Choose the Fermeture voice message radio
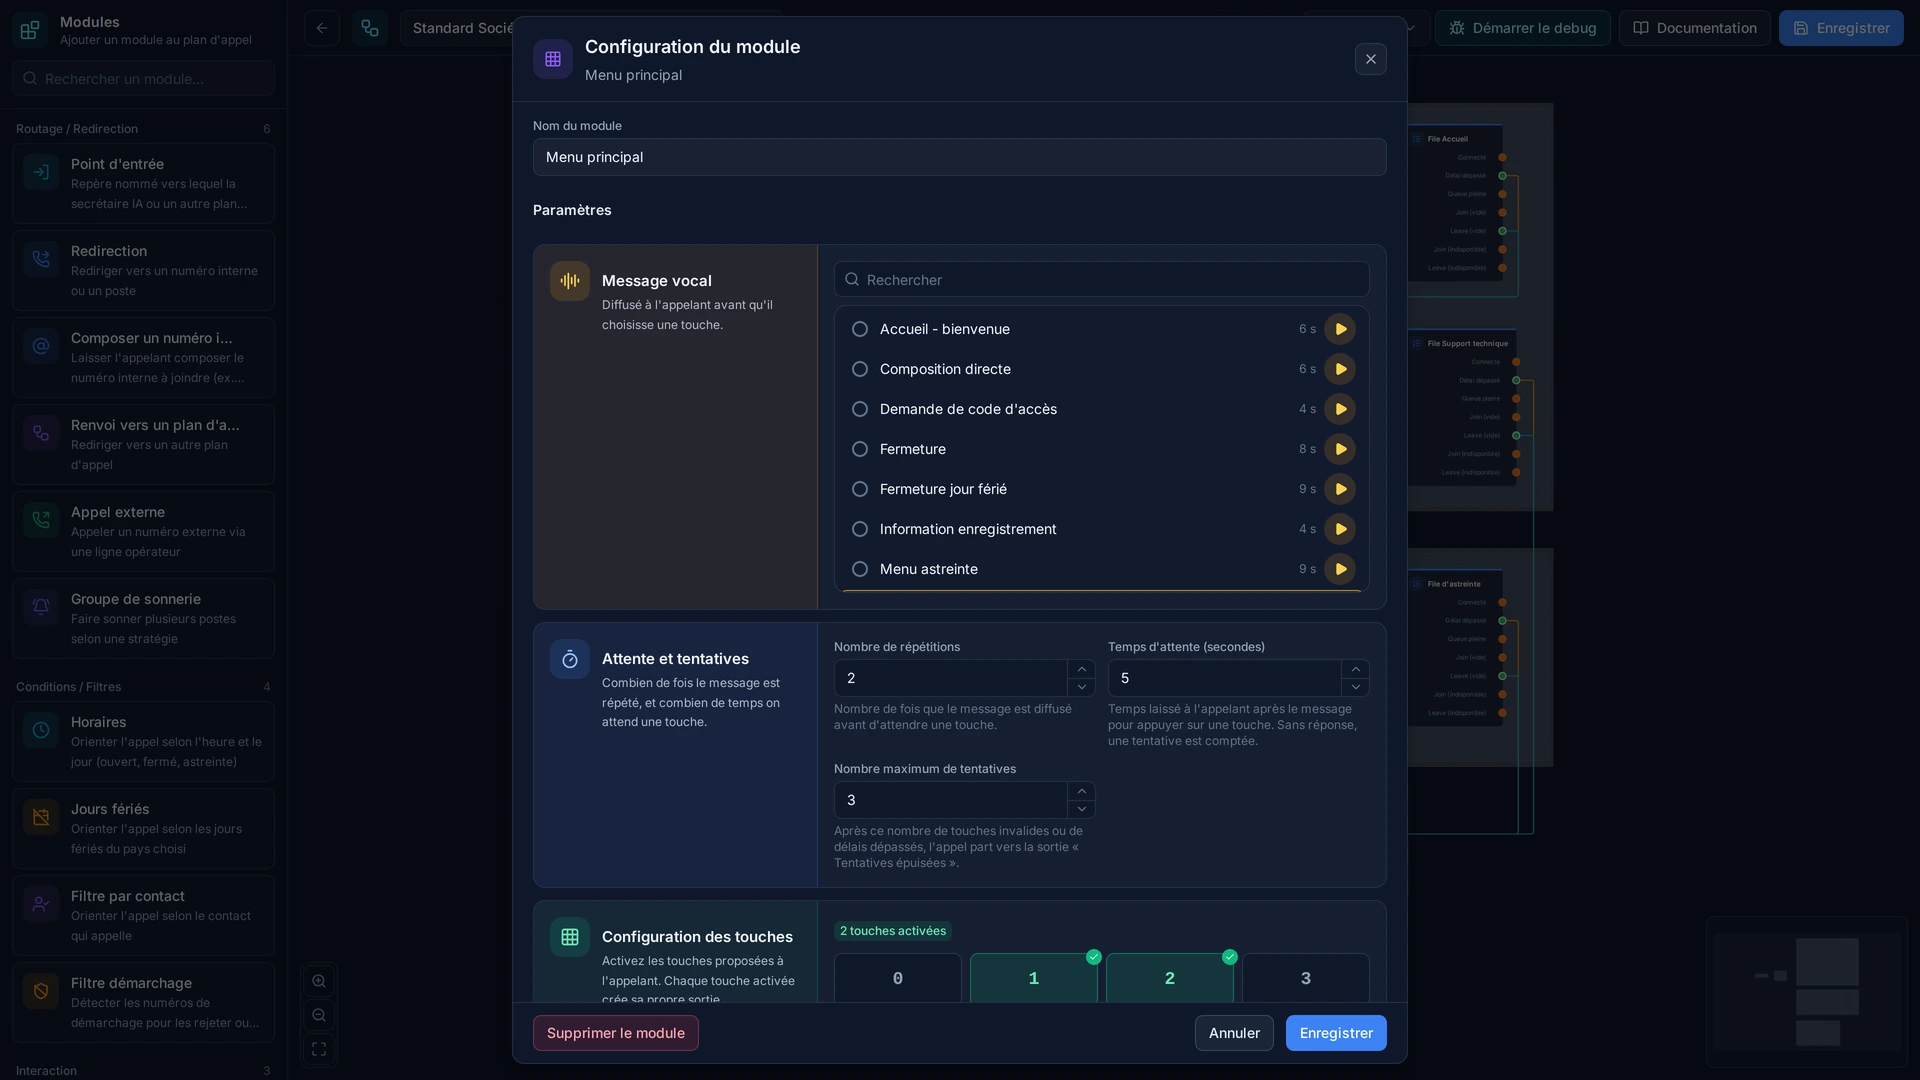 pyautogui.click(x=860, y=449)
